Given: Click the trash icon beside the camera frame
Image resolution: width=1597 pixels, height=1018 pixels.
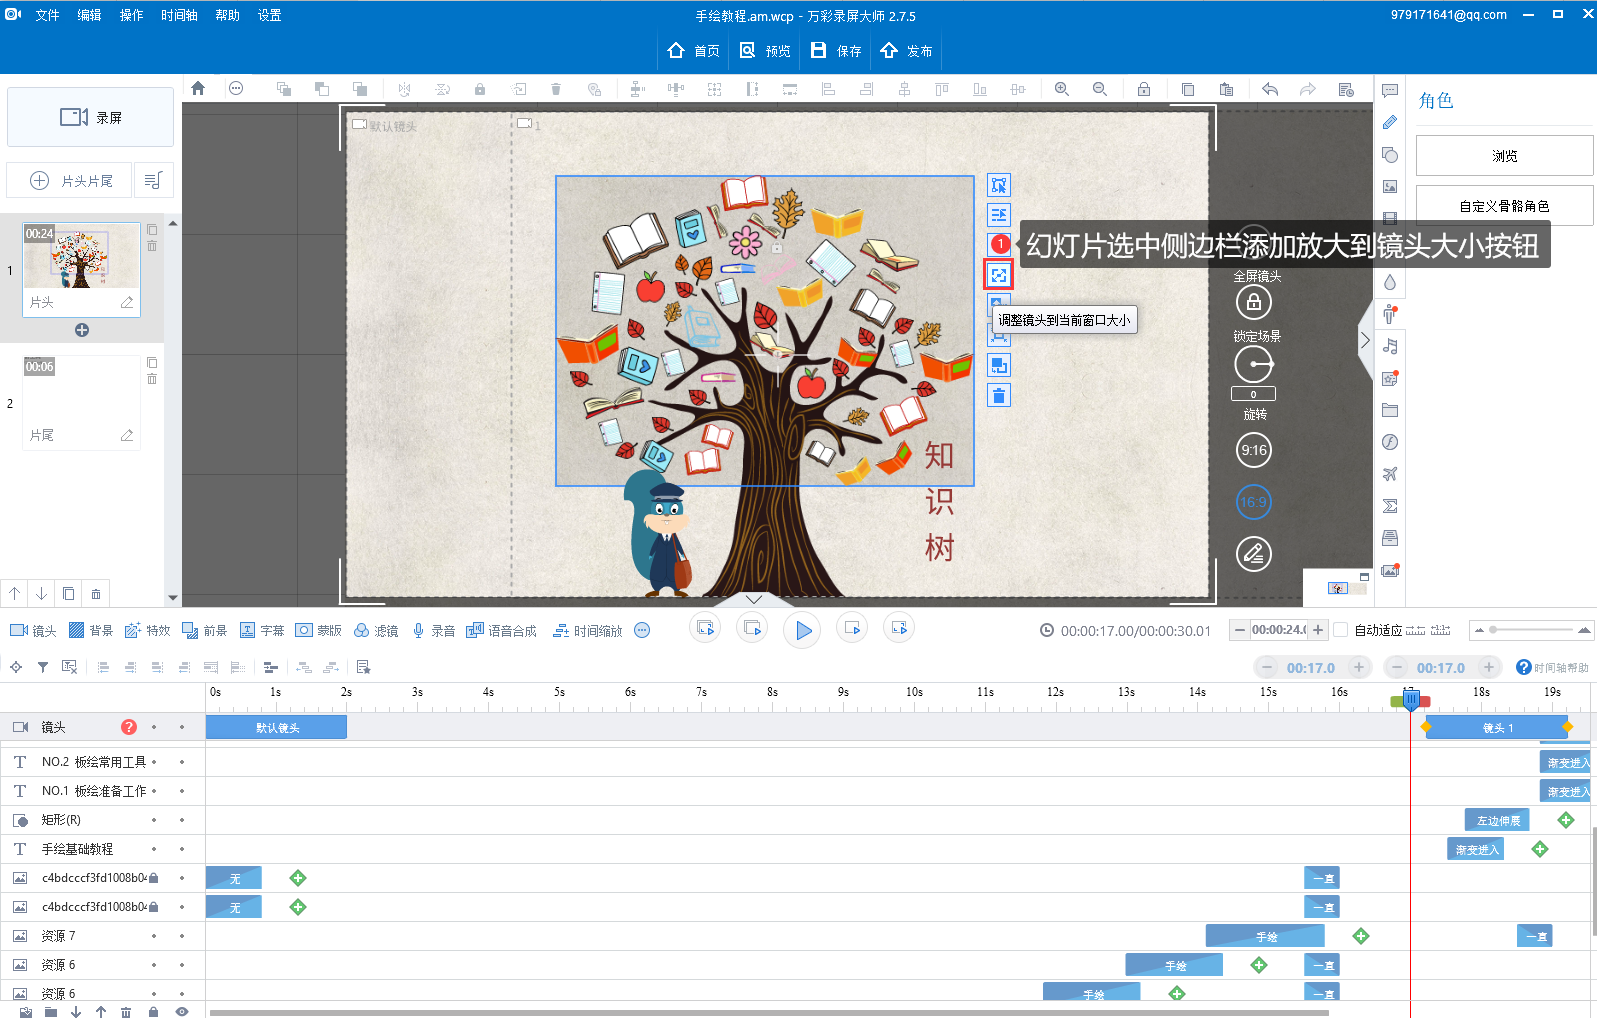Looking at the screenshot, I should pos(999,395).
